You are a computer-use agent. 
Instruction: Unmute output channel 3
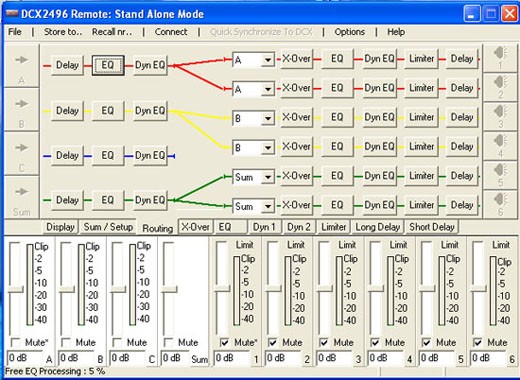(x=324, y=342)
